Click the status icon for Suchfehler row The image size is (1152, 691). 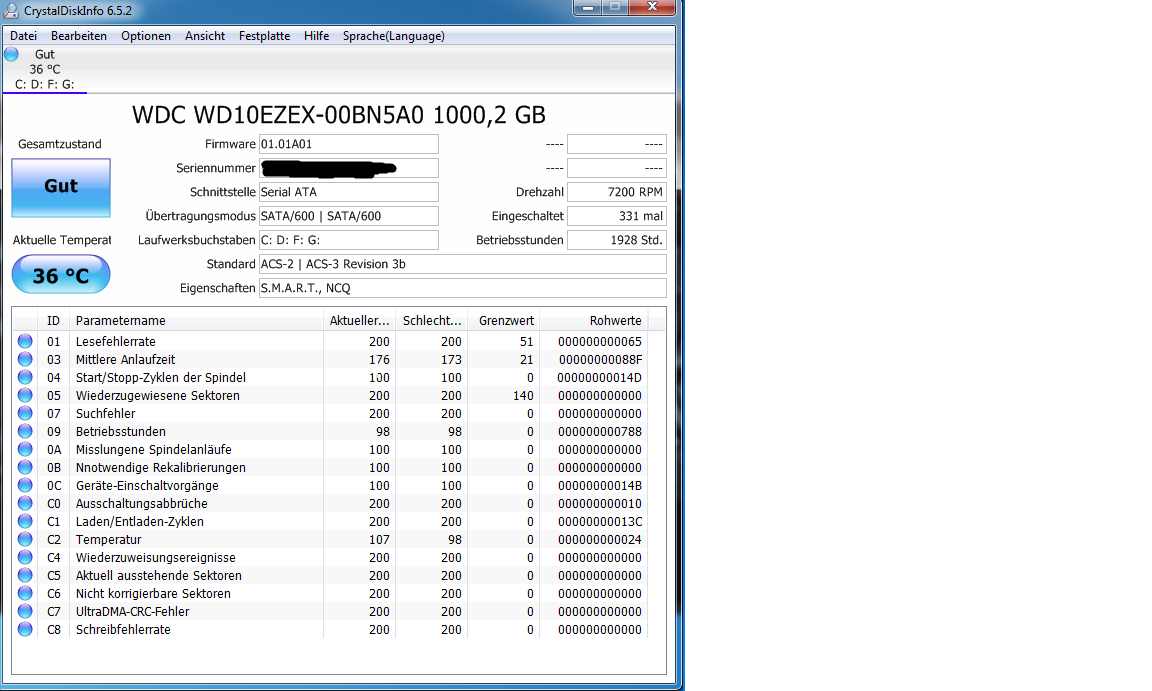pos(25,413)
